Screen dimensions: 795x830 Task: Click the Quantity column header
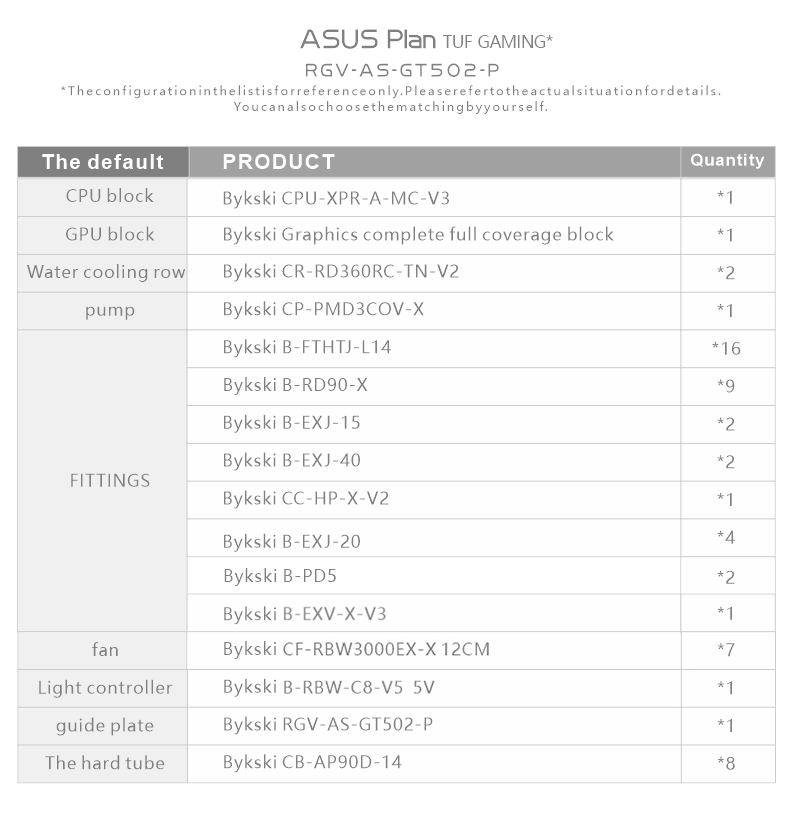pos(728,160)
